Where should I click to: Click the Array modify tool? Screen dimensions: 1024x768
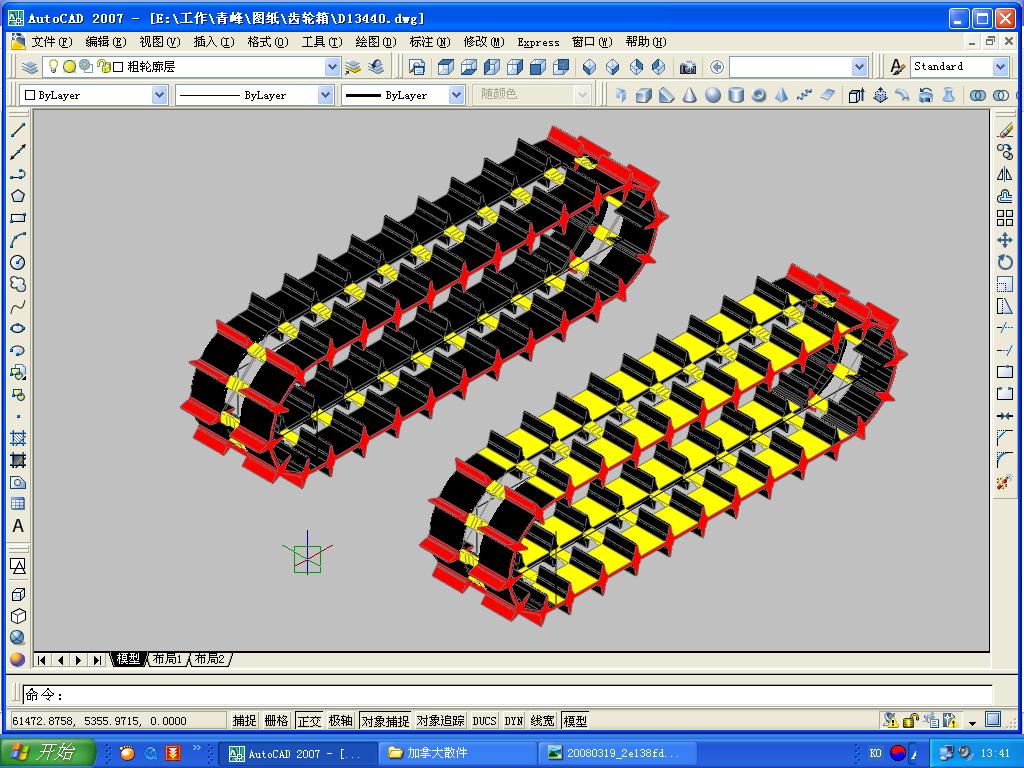(x=1005, y=218)
